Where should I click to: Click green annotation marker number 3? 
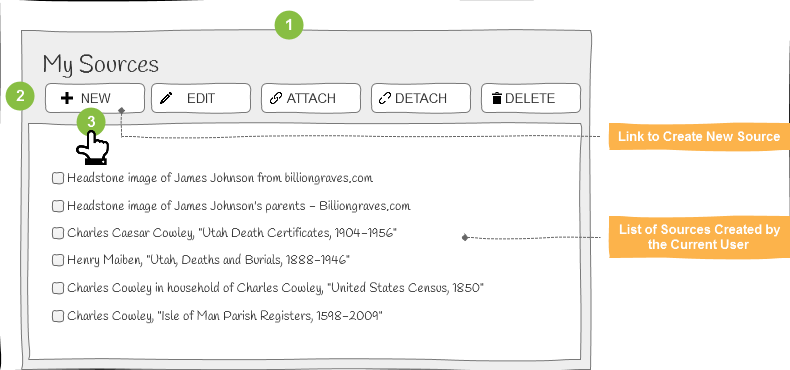click(91, 122)
